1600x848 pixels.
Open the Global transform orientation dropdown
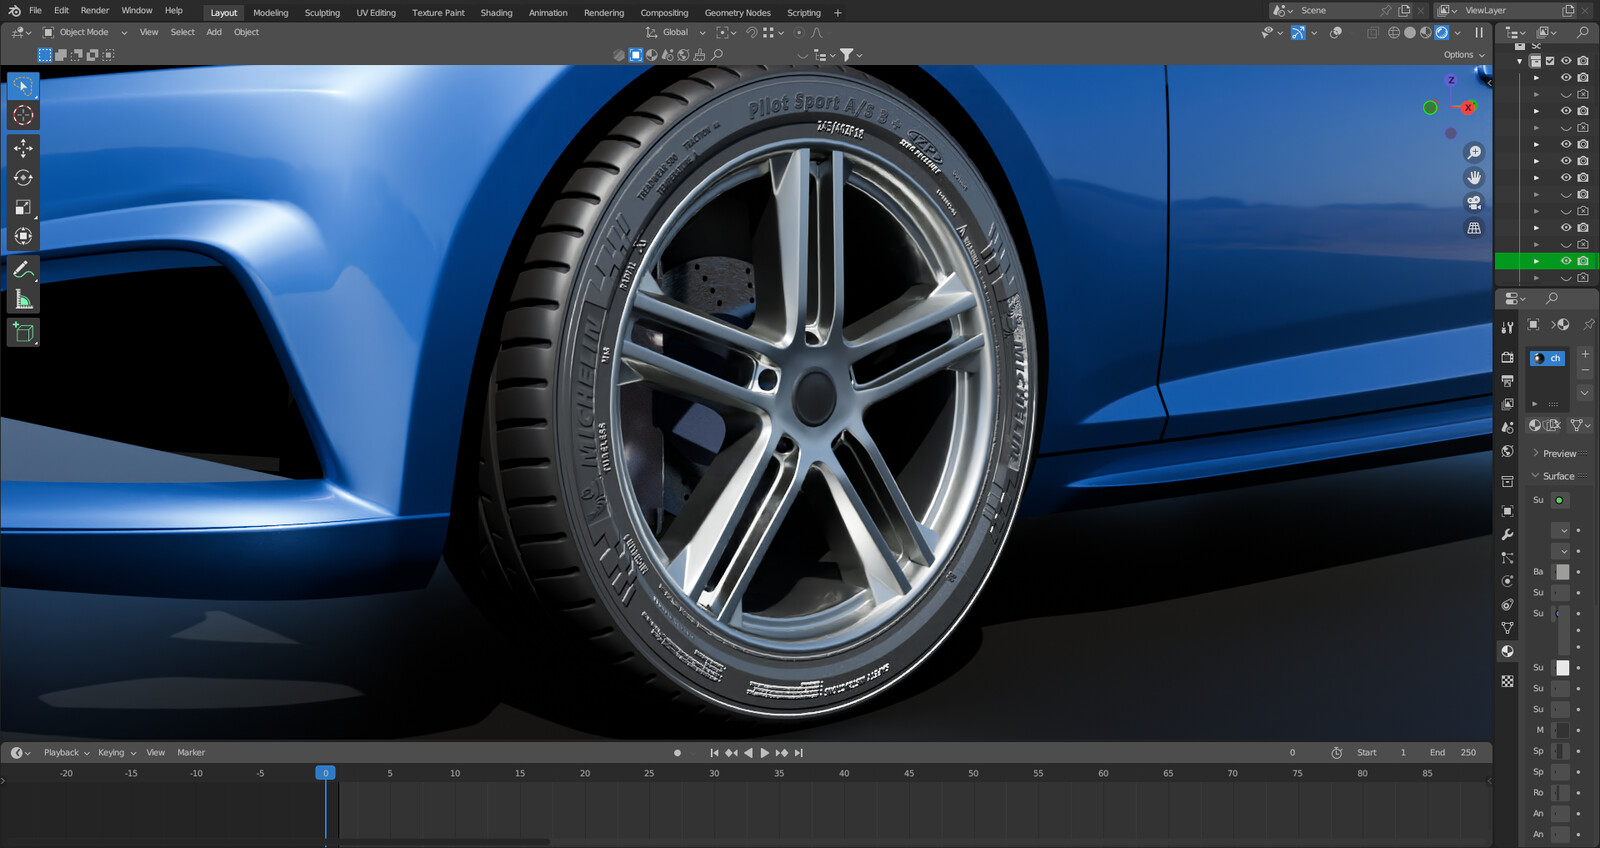tap(676, 32)
